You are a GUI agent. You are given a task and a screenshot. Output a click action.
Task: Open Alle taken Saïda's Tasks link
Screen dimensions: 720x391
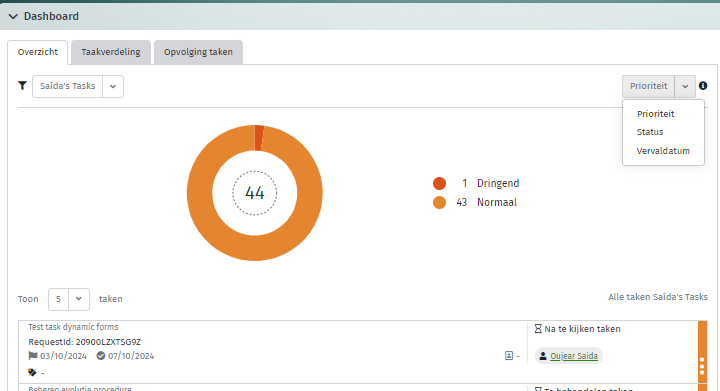658,297
